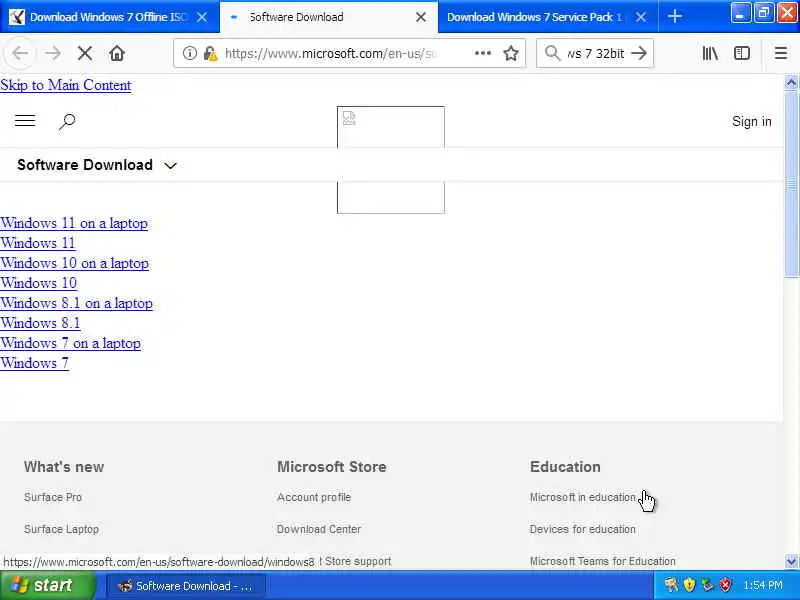
Task: Open Store support footer link
Action: click(x=357, y=561)
